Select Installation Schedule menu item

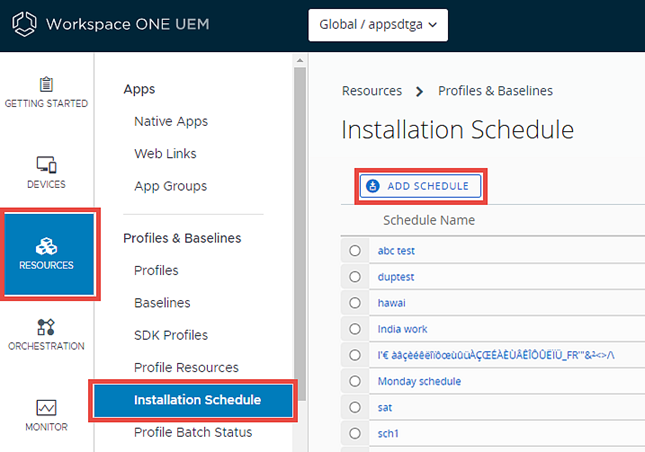click(x=193, y=400)
